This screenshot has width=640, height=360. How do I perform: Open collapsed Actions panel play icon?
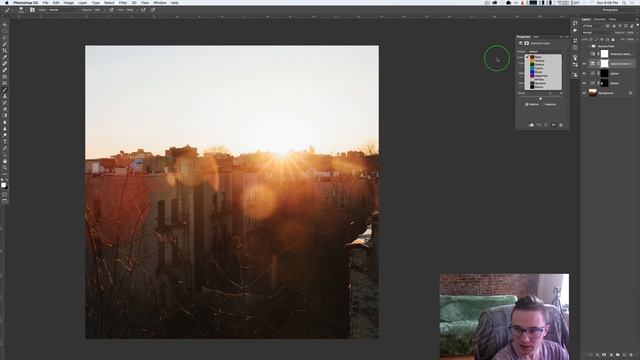click(x=575, y=30)
